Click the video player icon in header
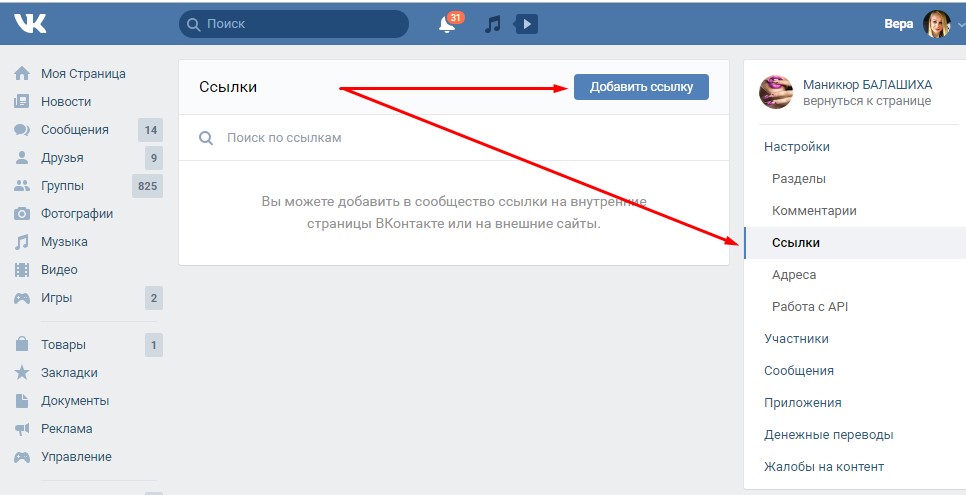 [x=526, y=24]
